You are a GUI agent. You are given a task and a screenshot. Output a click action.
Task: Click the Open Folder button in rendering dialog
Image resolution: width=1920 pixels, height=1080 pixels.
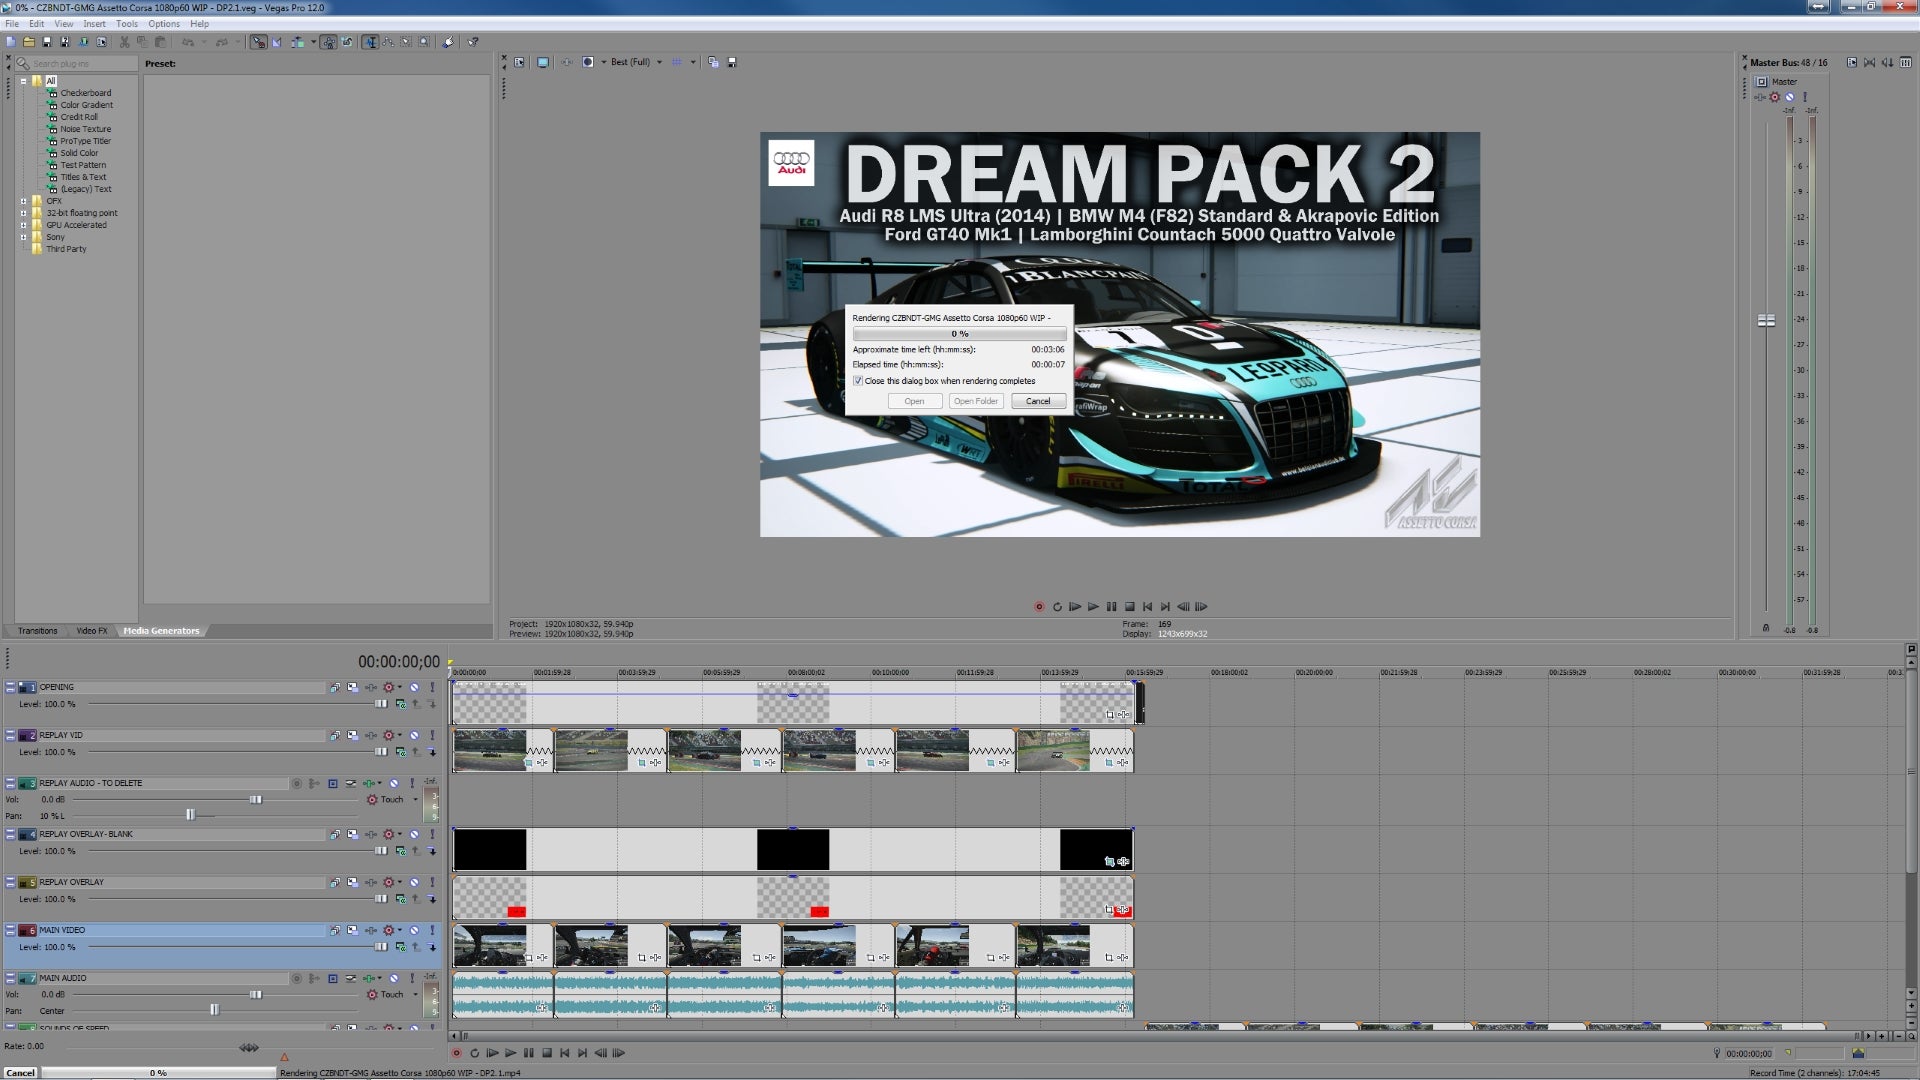[976, 401]
